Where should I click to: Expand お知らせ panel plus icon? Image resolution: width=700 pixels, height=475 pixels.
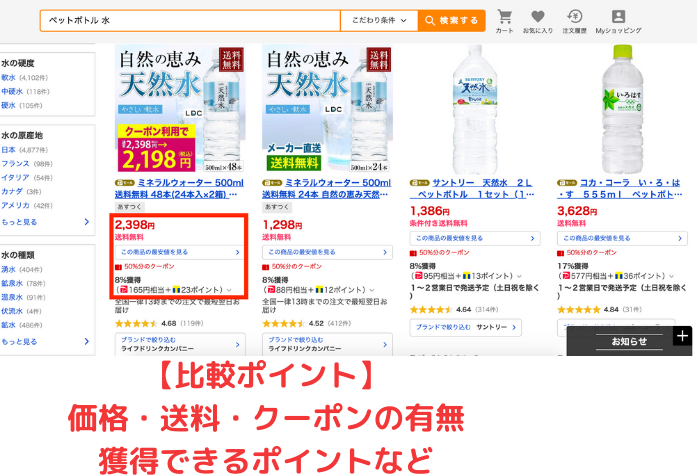pyautogui.click(x=682, y=336)
